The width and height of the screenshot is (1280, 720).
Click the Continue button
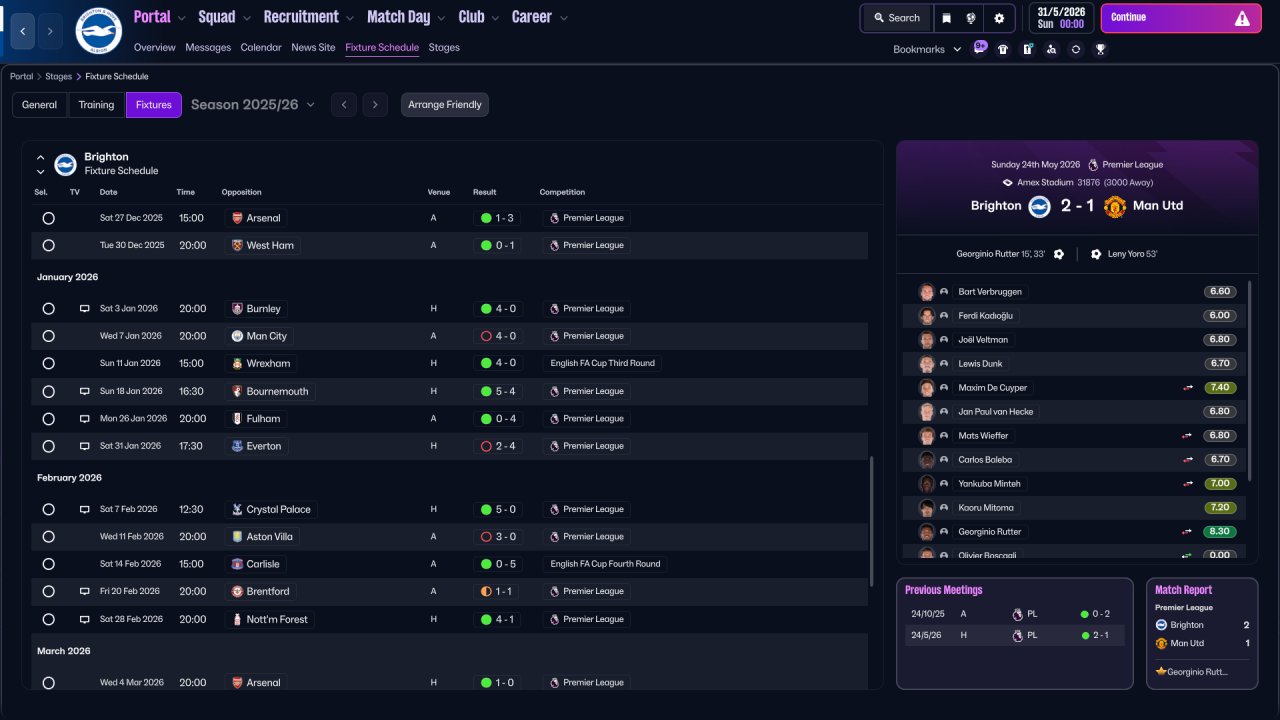[1181, 18]
